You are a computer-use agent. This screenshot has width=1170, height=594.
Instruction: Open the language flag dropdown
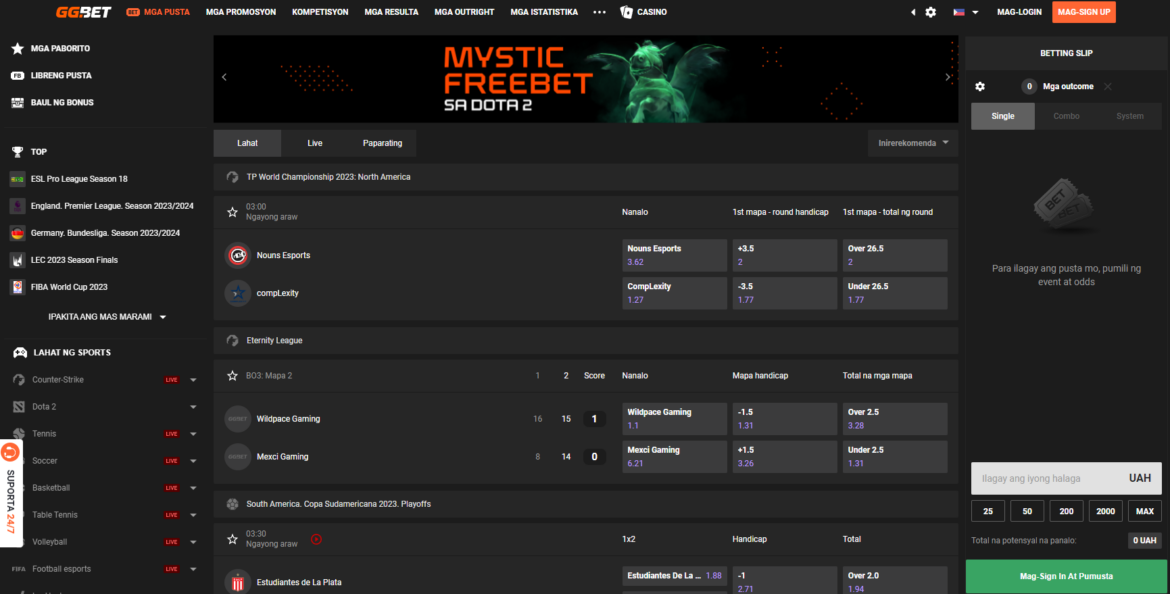pos(966,12)
